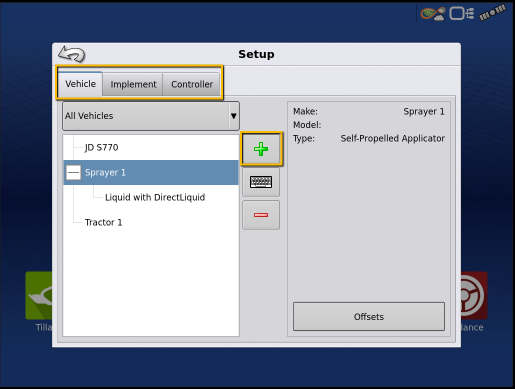Click the Model: label
The image size is (515, 389).
coord(307,125)
